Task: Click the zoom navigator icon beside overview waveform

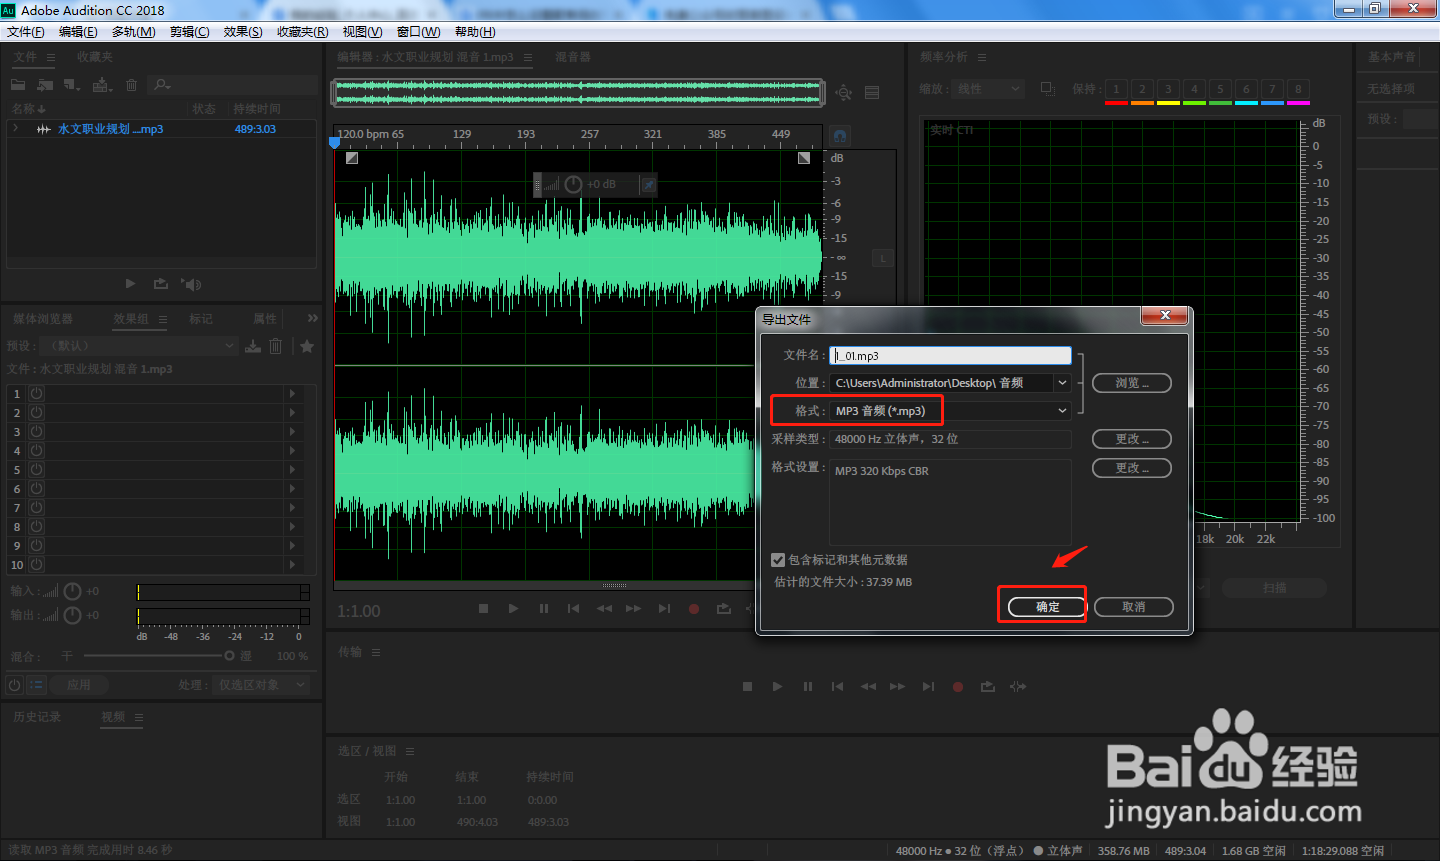Action: [844, 93]
